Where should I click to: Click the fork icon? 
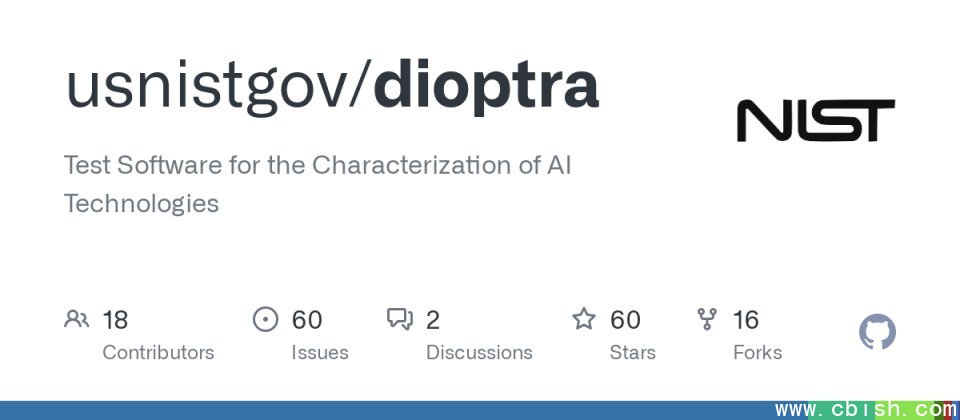click(x=707, y=320)
